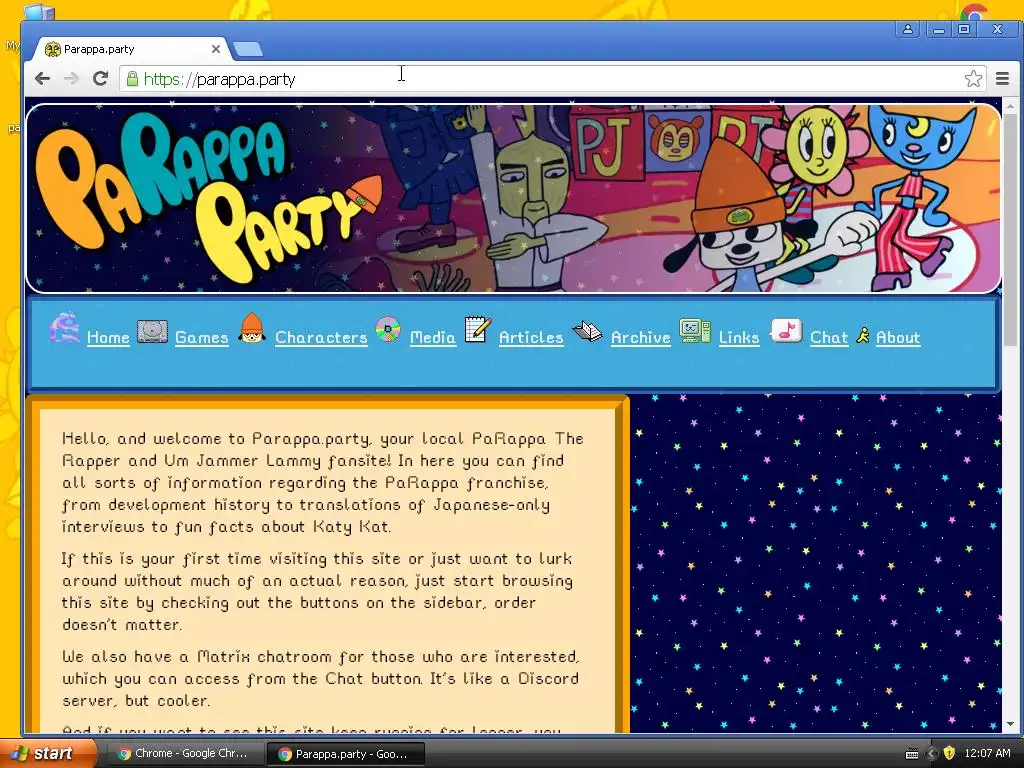Switch to 'Chrome - Google Chr...' taskbar item
This screenshot has width=1024, height=768.
click(x=183, y=754)
